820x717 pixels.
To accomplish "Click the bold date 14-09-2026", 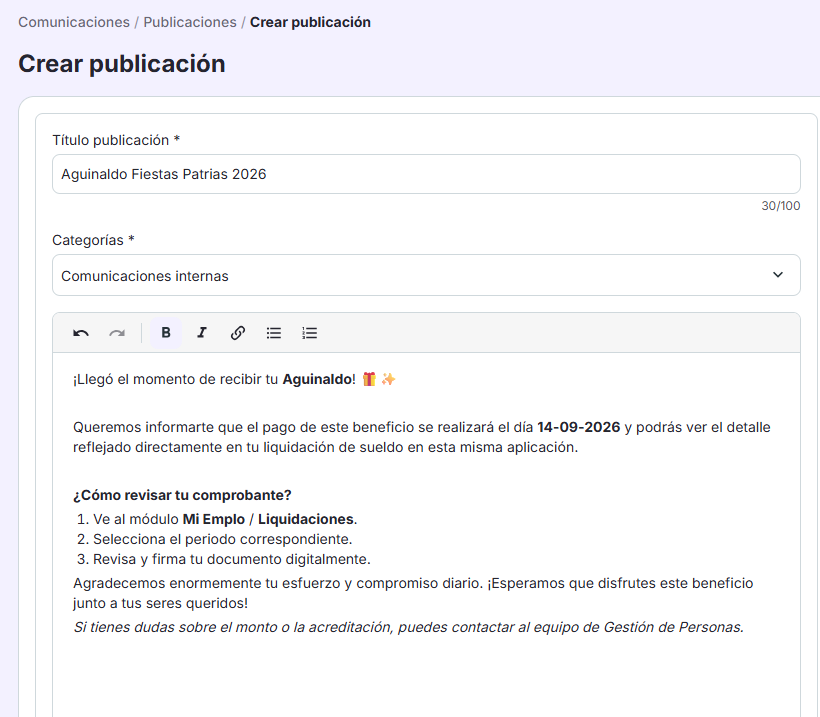I will click(578, 427).
